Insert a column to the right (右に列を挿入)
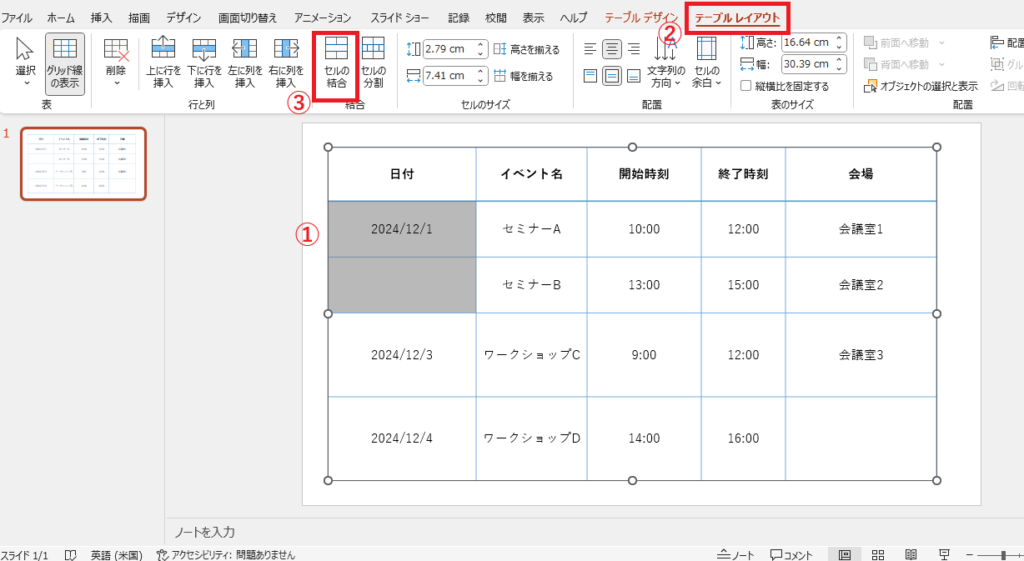Image resolution: width=1024 pixels, height=561 pixels. [x=285, y=63]
